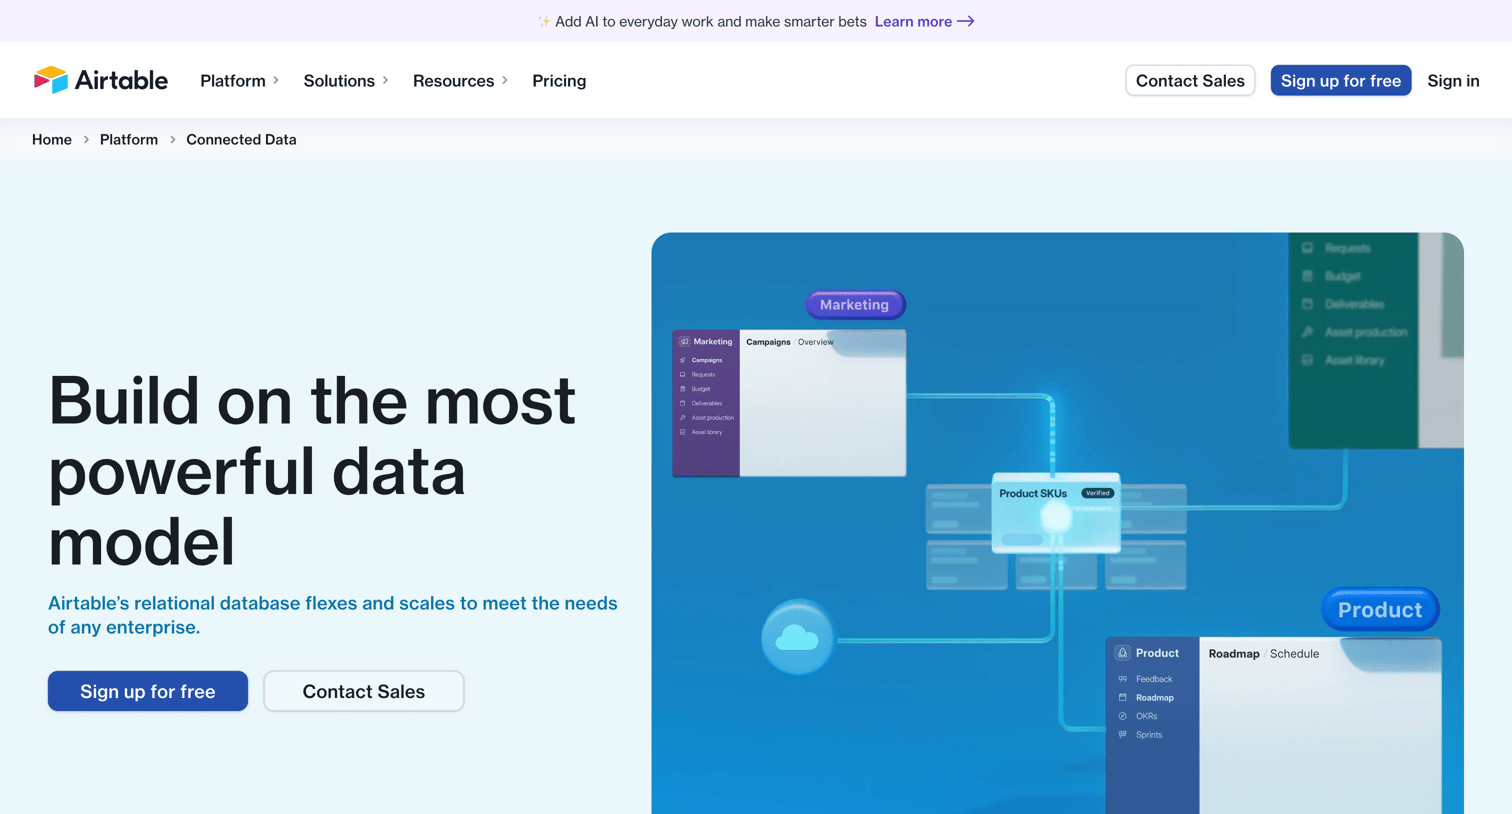This screenshot has width=1512, height=814.
Task: Click the Roadmap calendar icon
Action: click(x=1122, y=698)
